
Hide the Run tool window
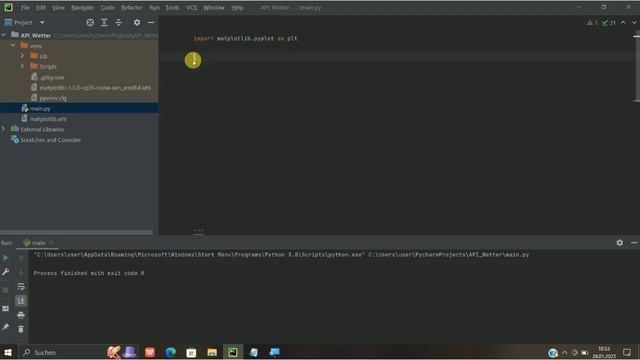(x=634, y=243)
